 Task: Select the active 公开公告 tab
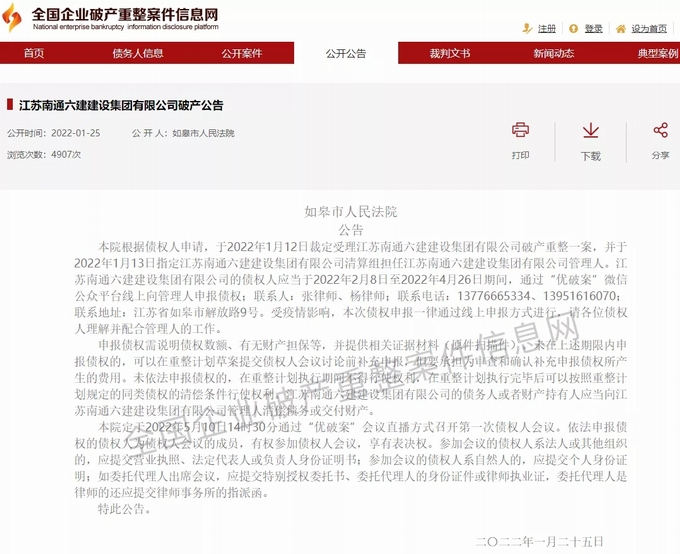(x=346, y=53)
